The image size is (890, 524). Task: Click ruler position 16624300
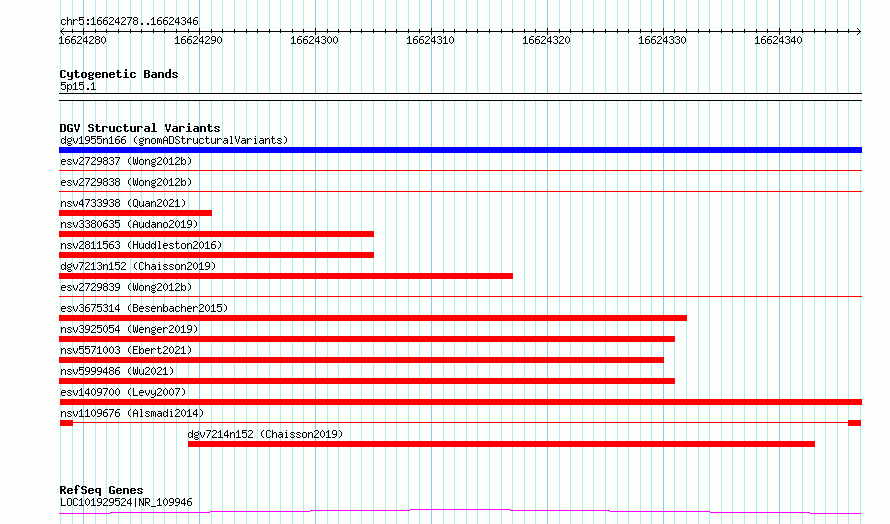tap(314, 40)
